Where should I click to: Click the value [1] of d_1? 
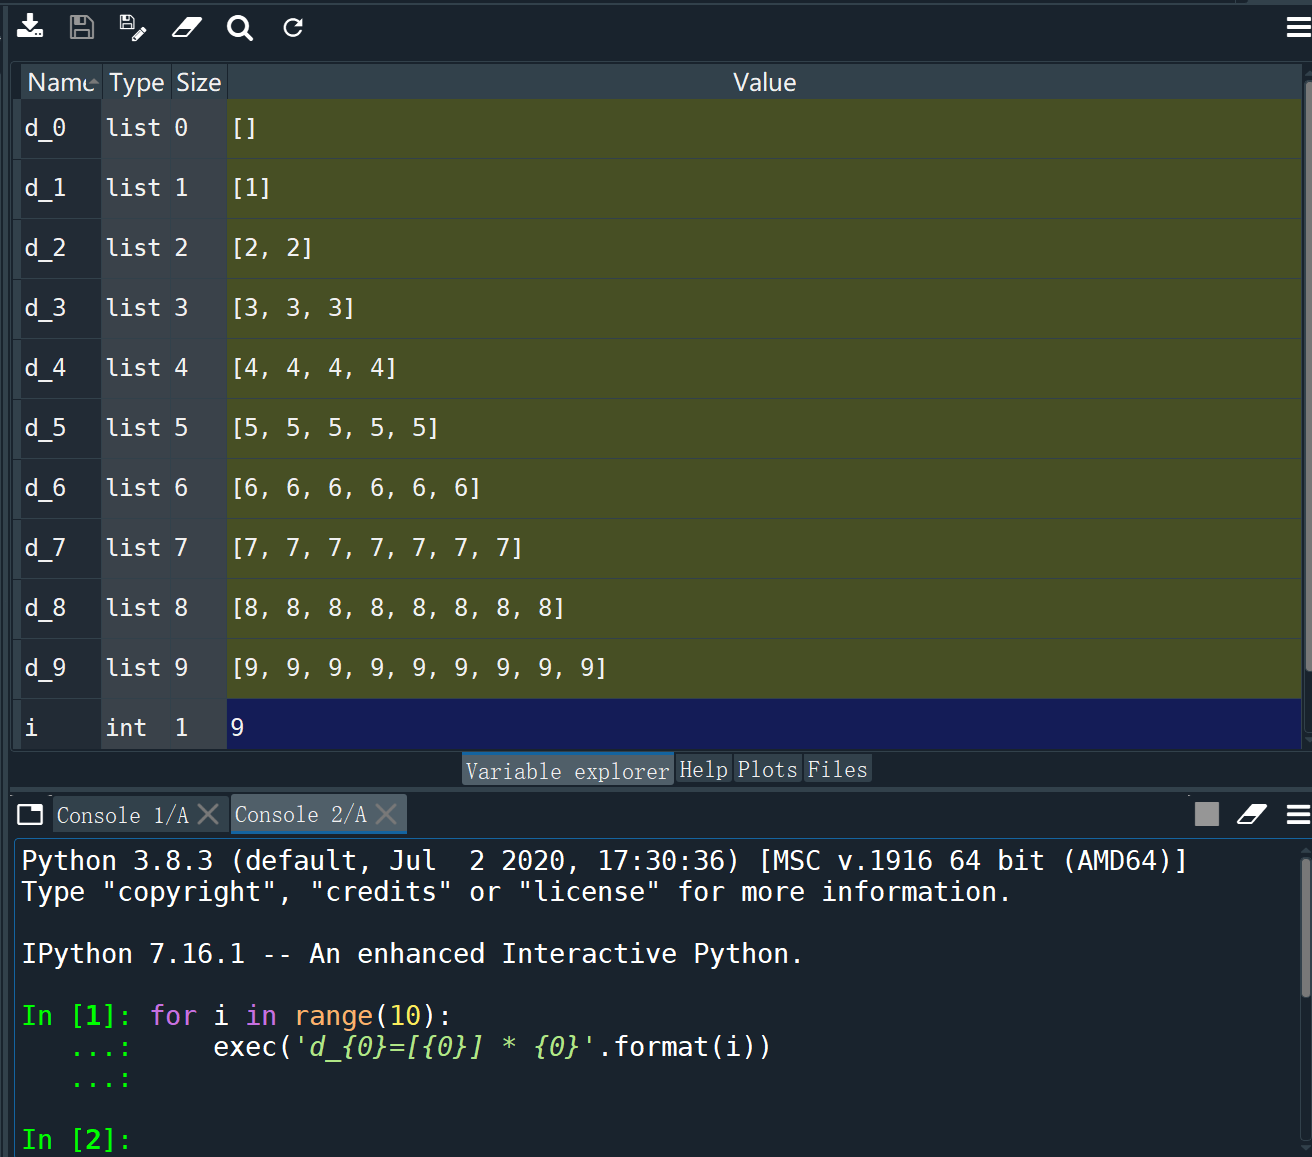764,188
